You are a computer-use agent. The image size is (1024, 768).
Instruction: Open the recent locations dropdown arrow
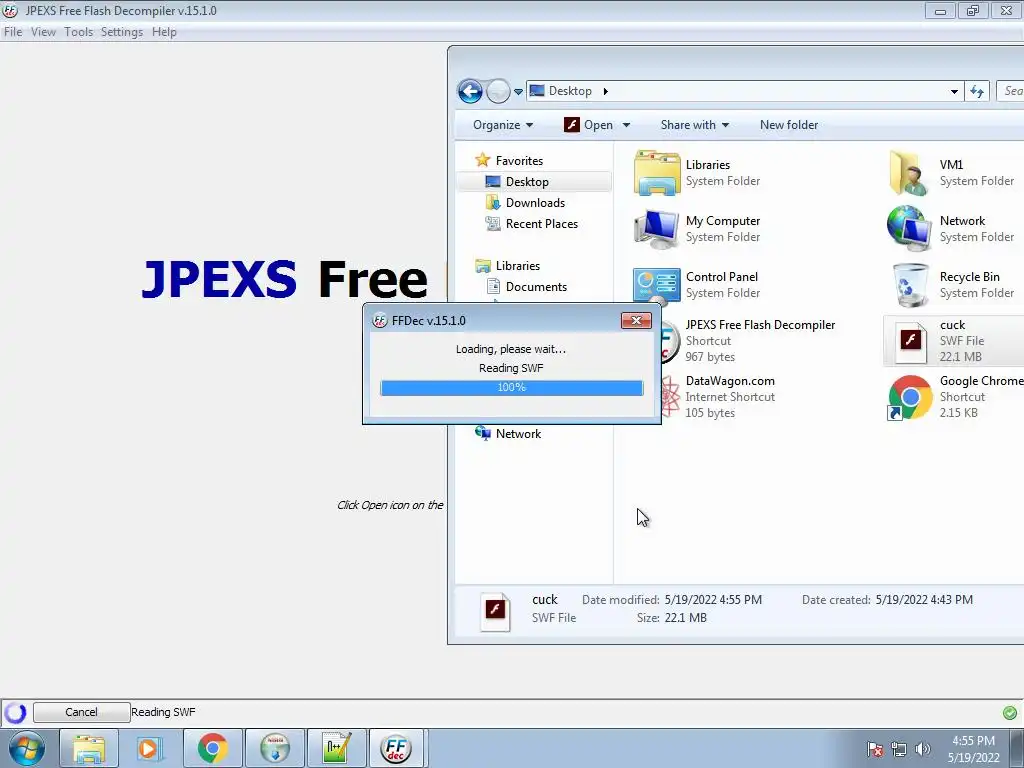(519, 91)
